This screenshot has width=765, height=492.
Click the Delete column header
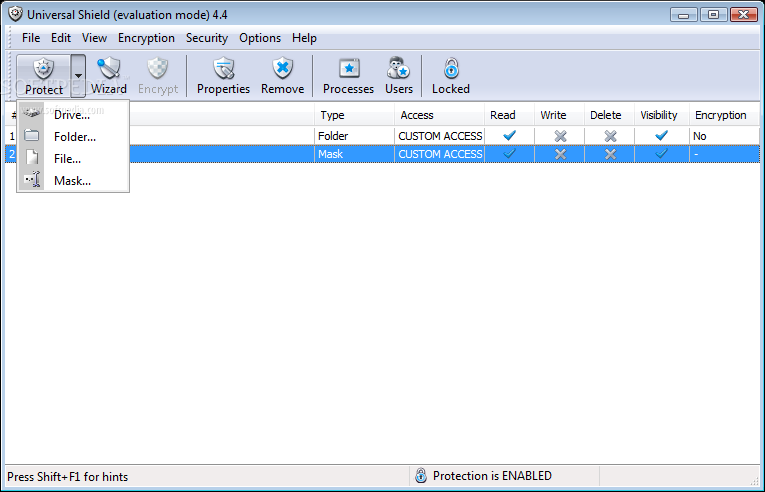609,115
